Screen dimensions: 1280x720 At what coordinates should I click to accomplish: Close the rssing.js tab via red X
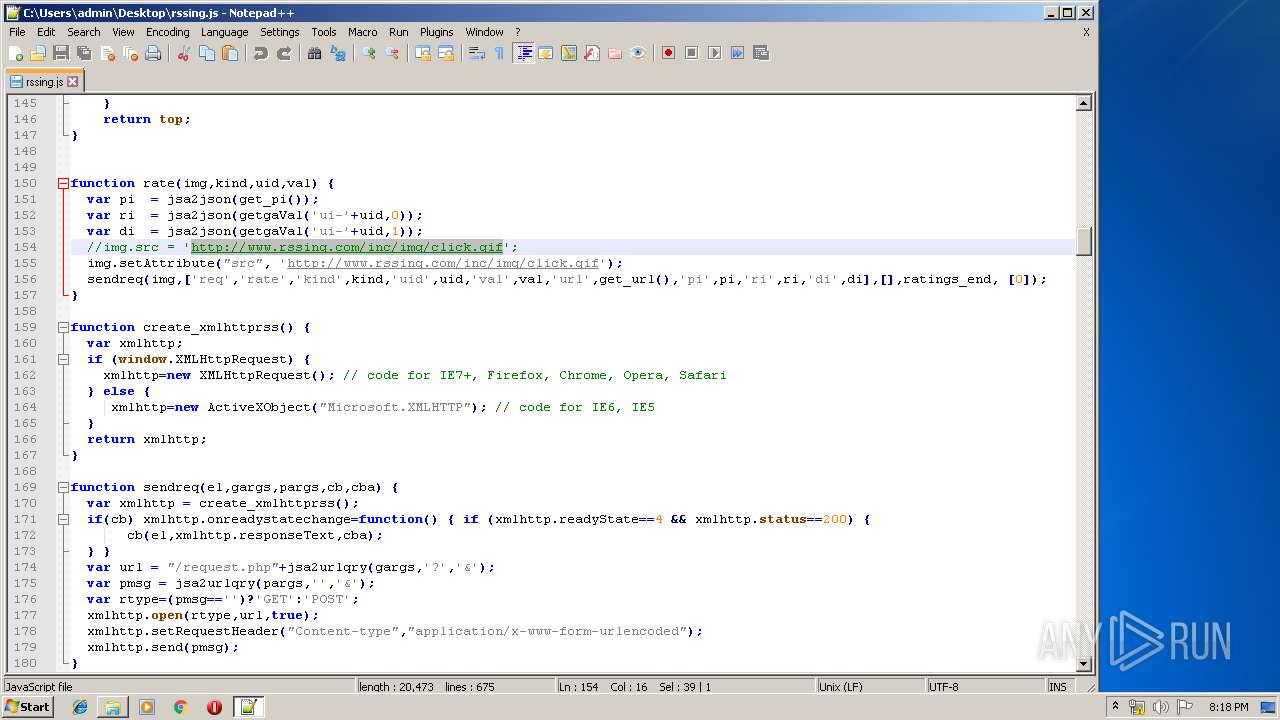pos(72,82)
